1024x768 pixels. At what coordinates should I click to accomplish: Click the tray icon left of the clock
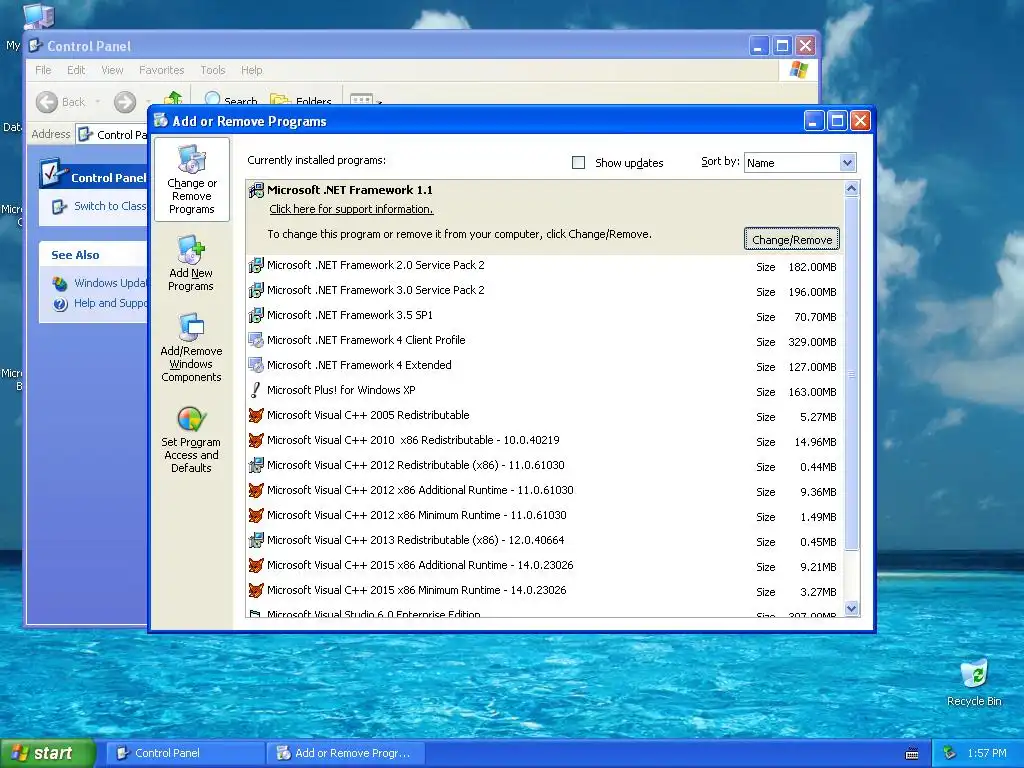click(x=950, y=754)
